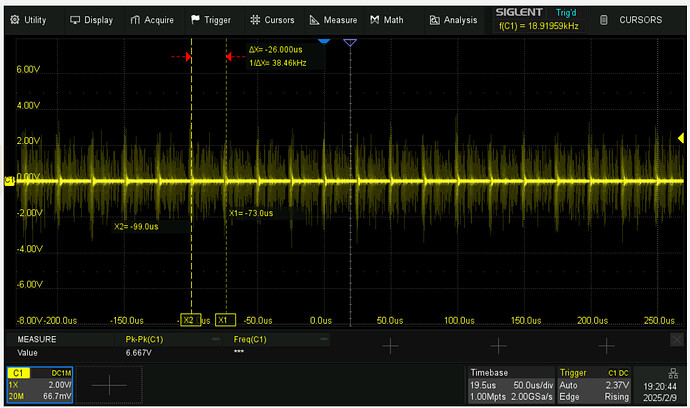Viewport: 690px width, 408px height.
Task: Add measurement in first empty plus slot
Action: click(x=390, y=346)
